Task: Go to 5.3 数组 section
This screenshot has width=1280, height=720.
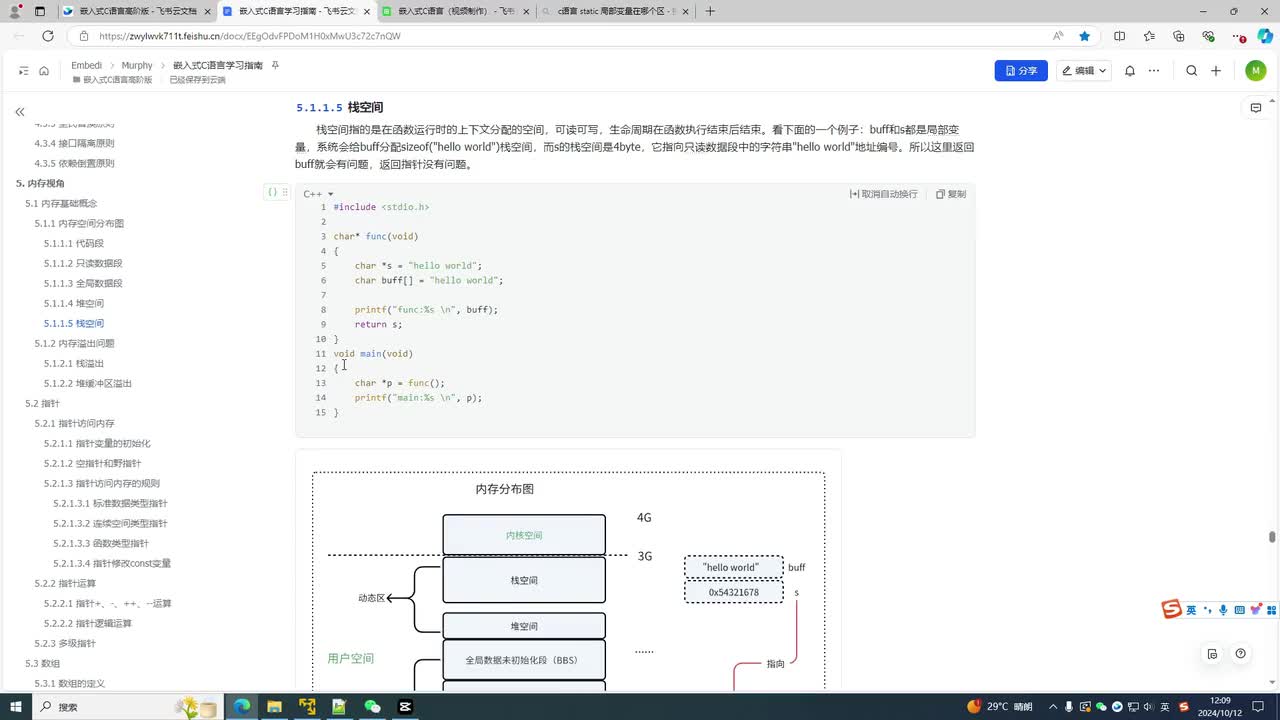Action: pos(42,663)
